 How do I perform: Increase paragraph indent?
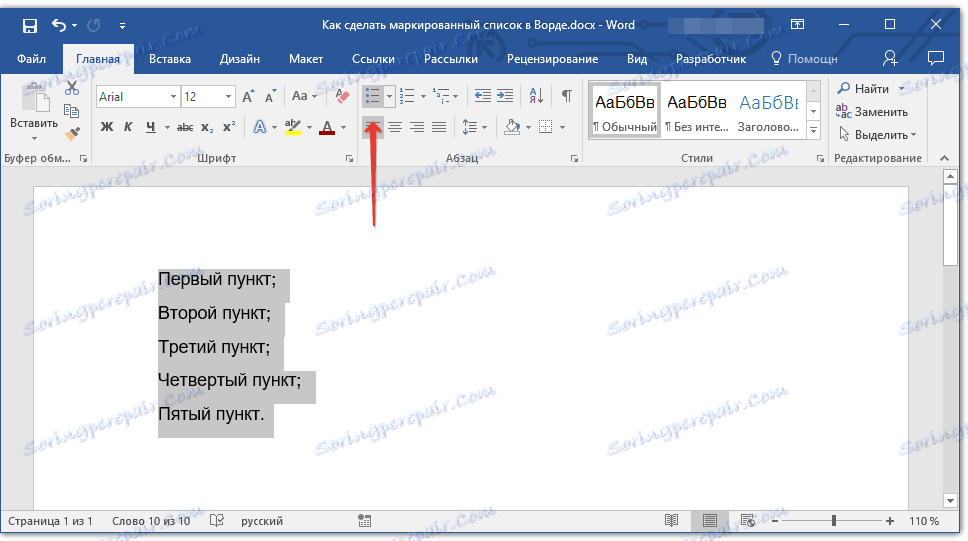point(505,96)
